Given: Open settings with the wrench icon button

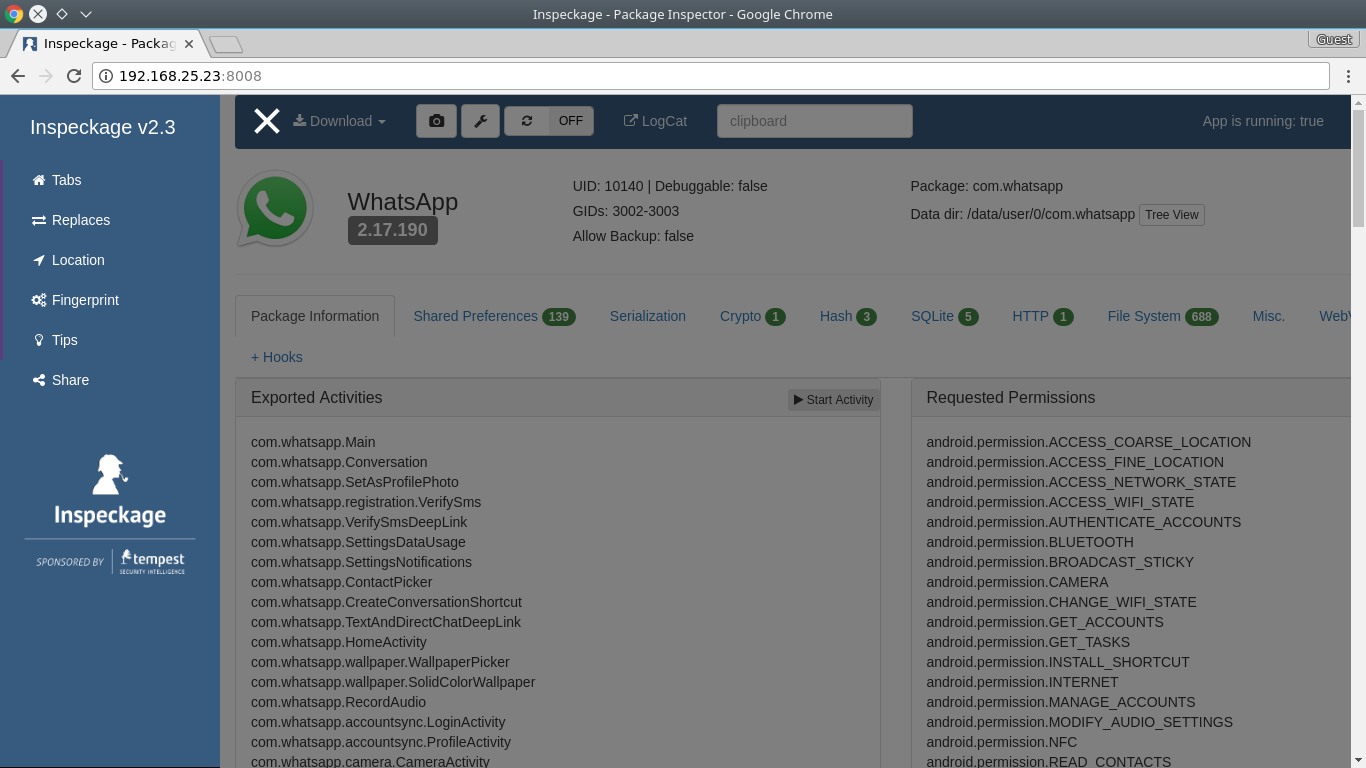Looking at the screenshot, I should point(480,121).
